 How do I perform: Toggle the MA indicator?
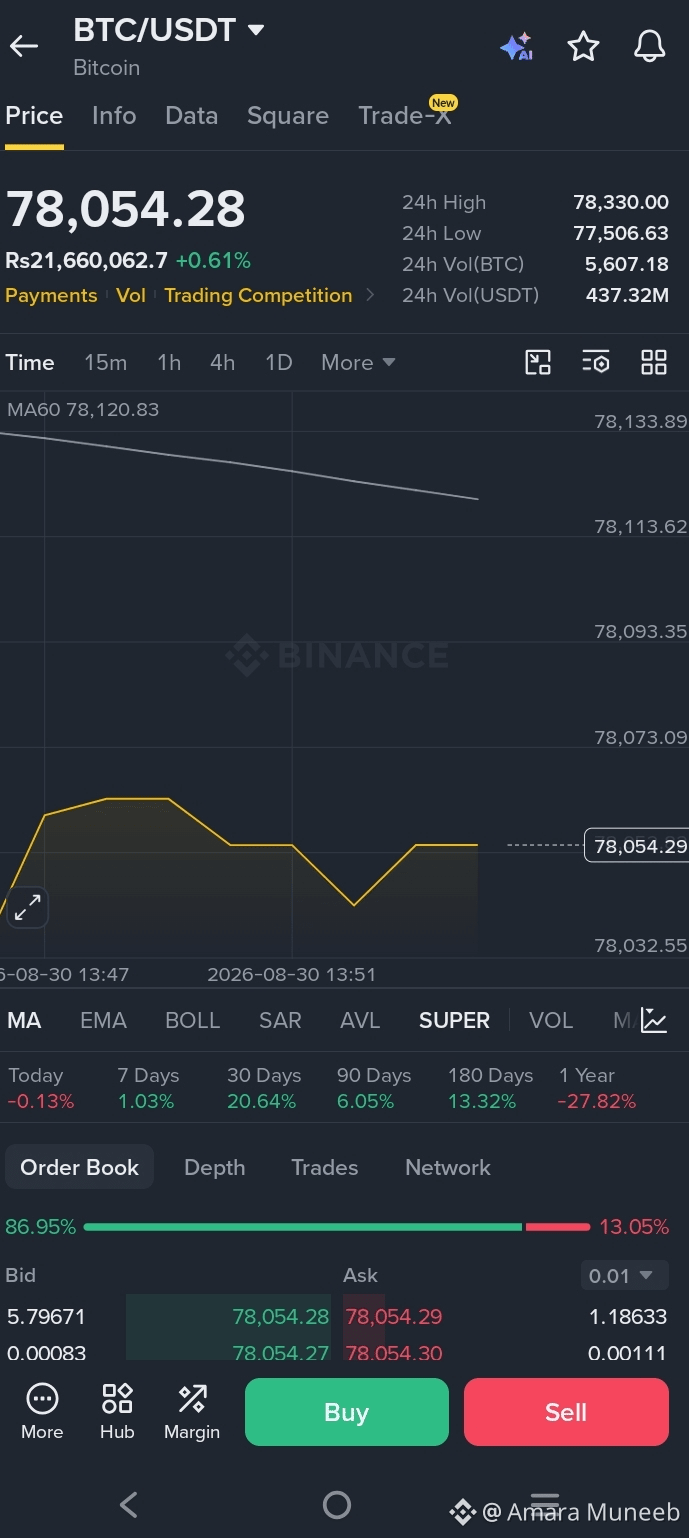point(24,1020)
